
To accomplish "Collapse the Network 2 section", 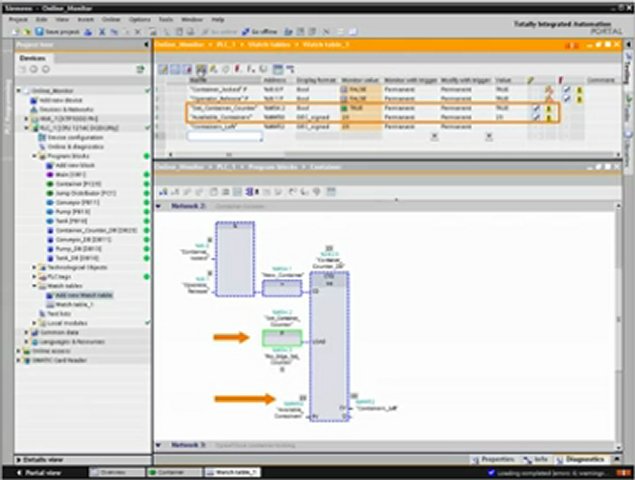I will pos(160,205).
